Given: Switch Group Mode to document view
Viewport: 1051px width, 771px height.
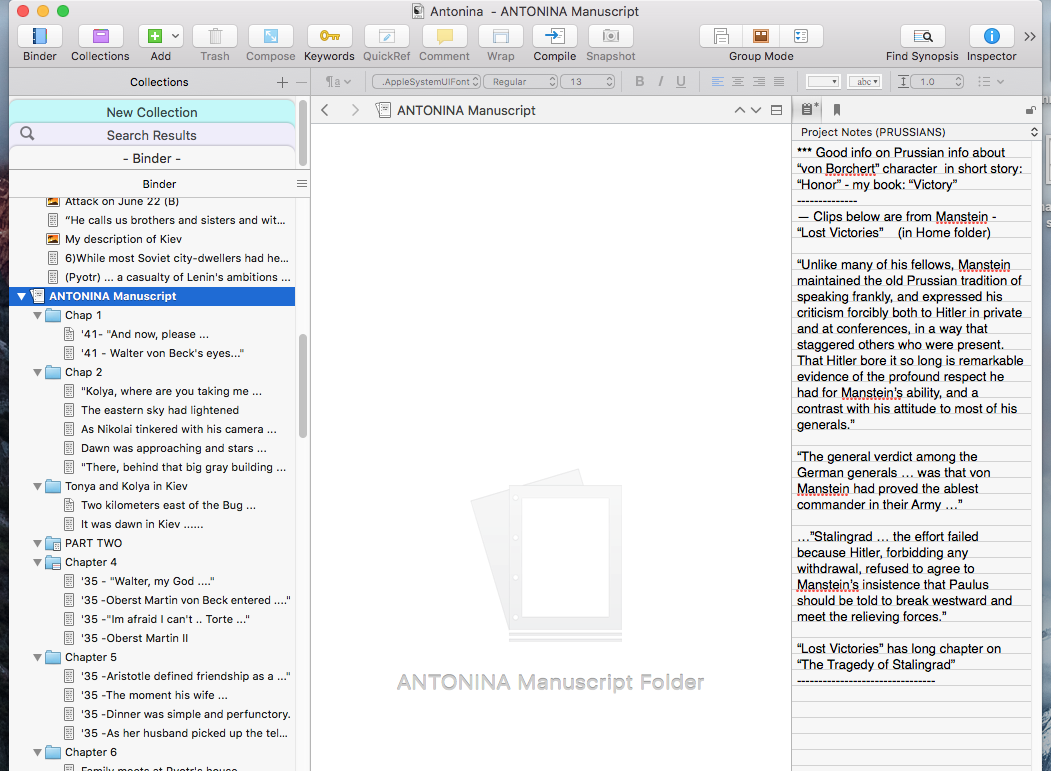Looking at the screenshot, I should (721, 36).
